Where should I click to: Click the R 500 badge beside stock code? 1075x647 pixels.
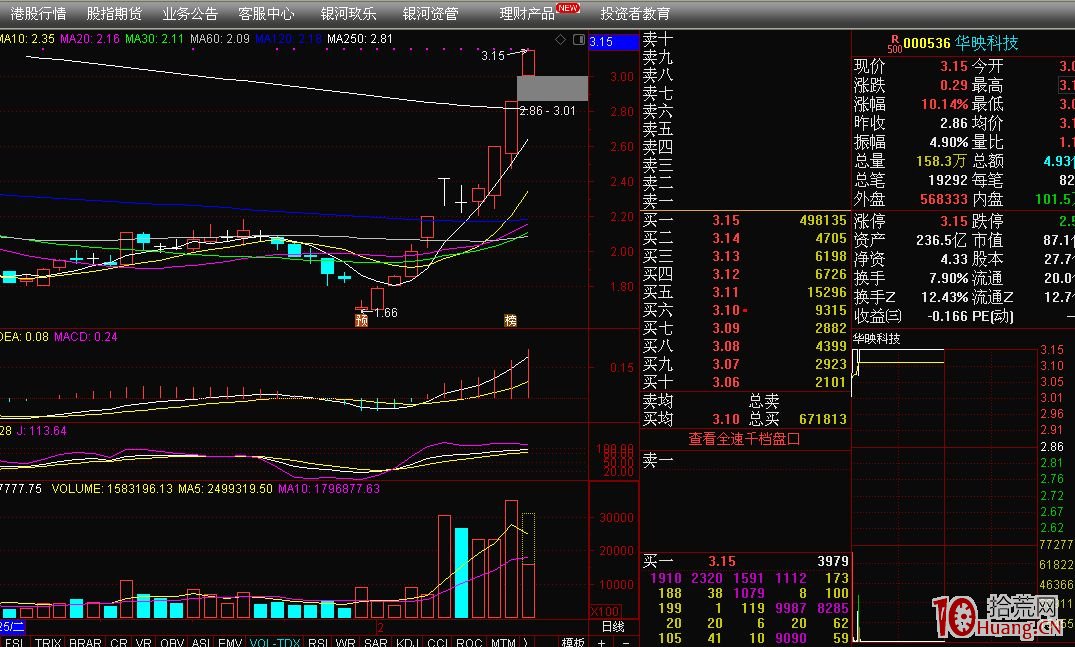click(x=894, y=44)
